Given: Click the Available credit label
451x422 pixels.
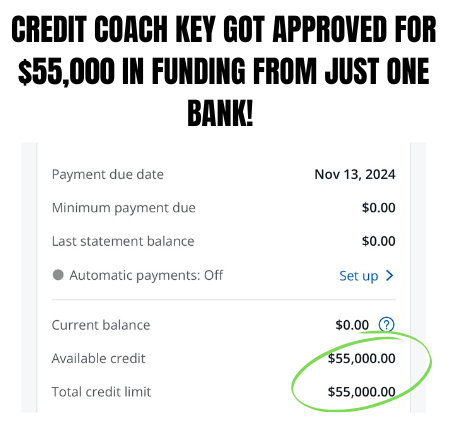Looking at the screenshot, I should pos(99,358).
